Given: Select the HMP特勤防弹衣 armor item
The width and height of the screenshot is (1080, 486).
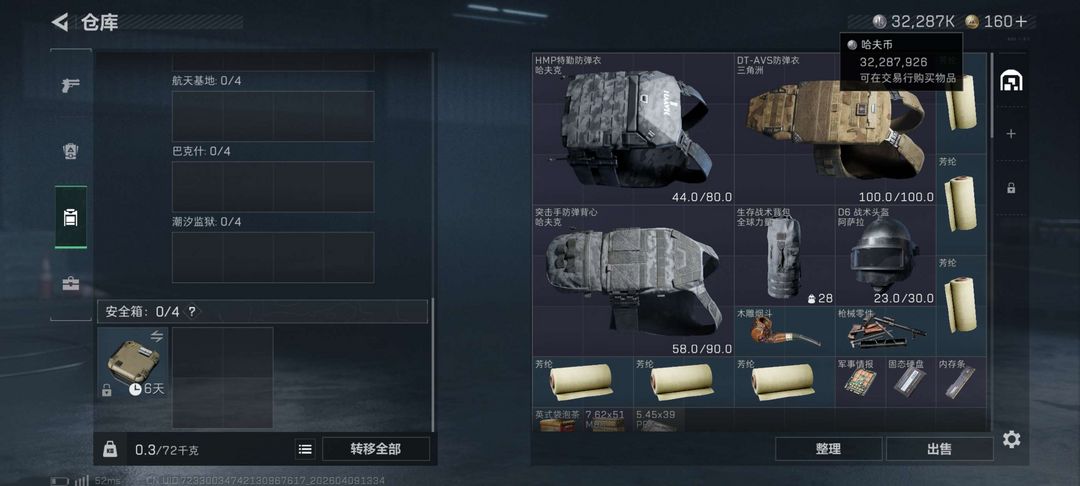Looking at the screenshot, I should [x=633, y=129].
